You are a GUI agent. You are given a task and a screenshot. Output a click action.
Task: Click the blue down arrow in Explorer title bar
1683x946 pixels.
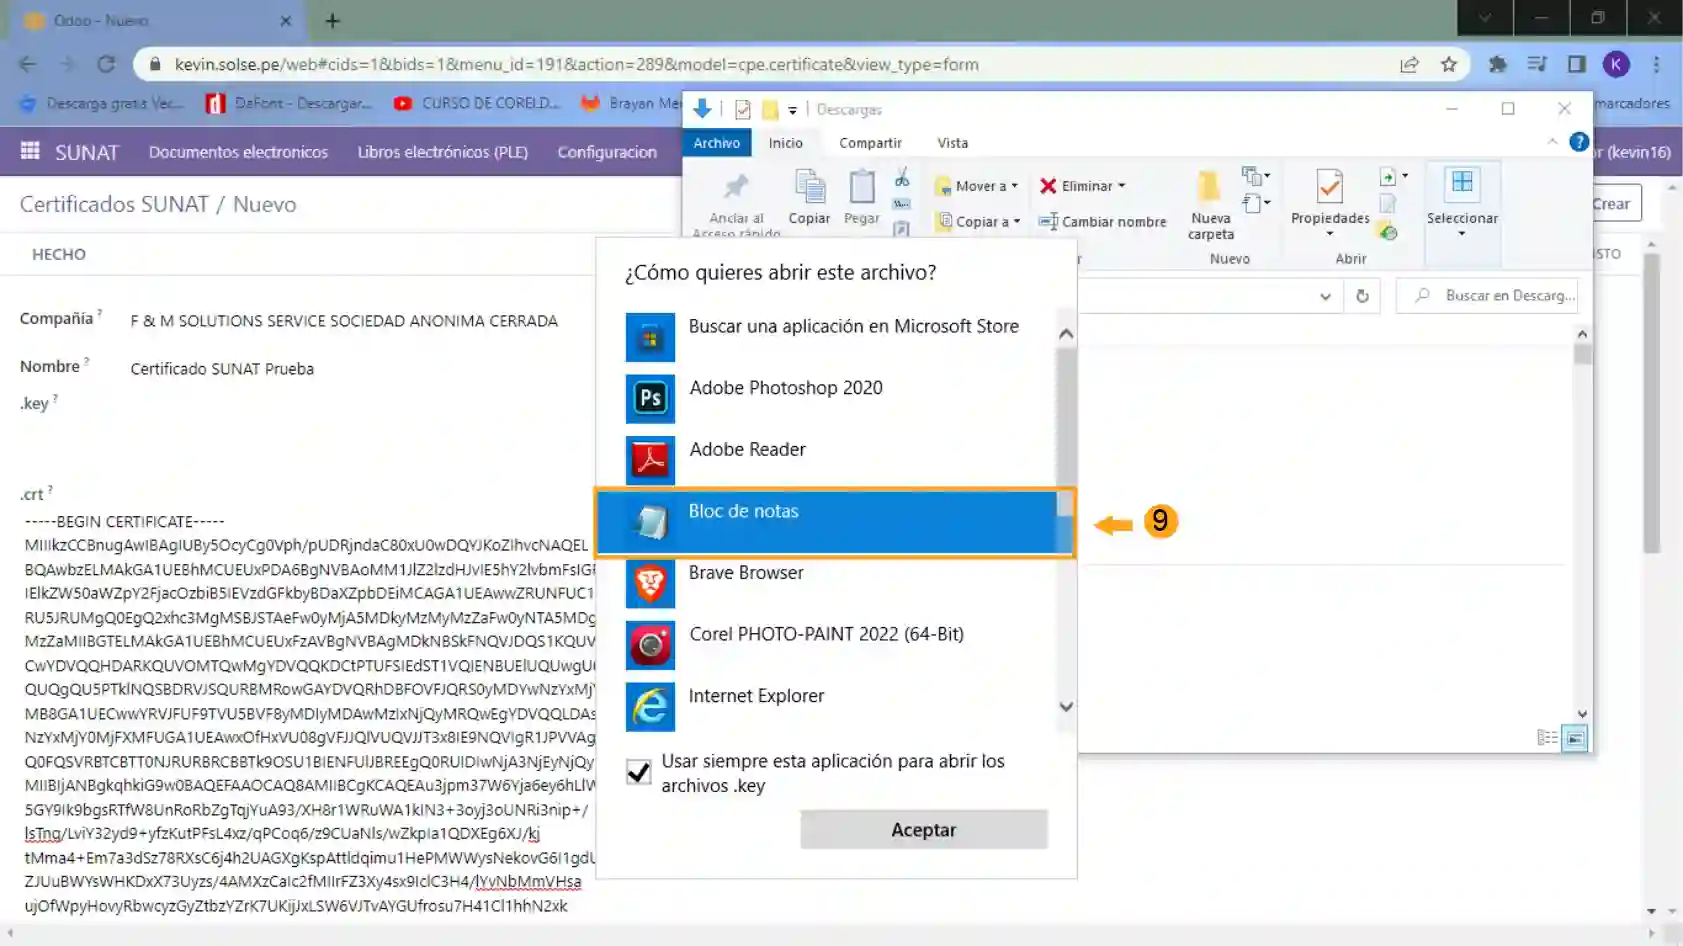pos(702,109)
